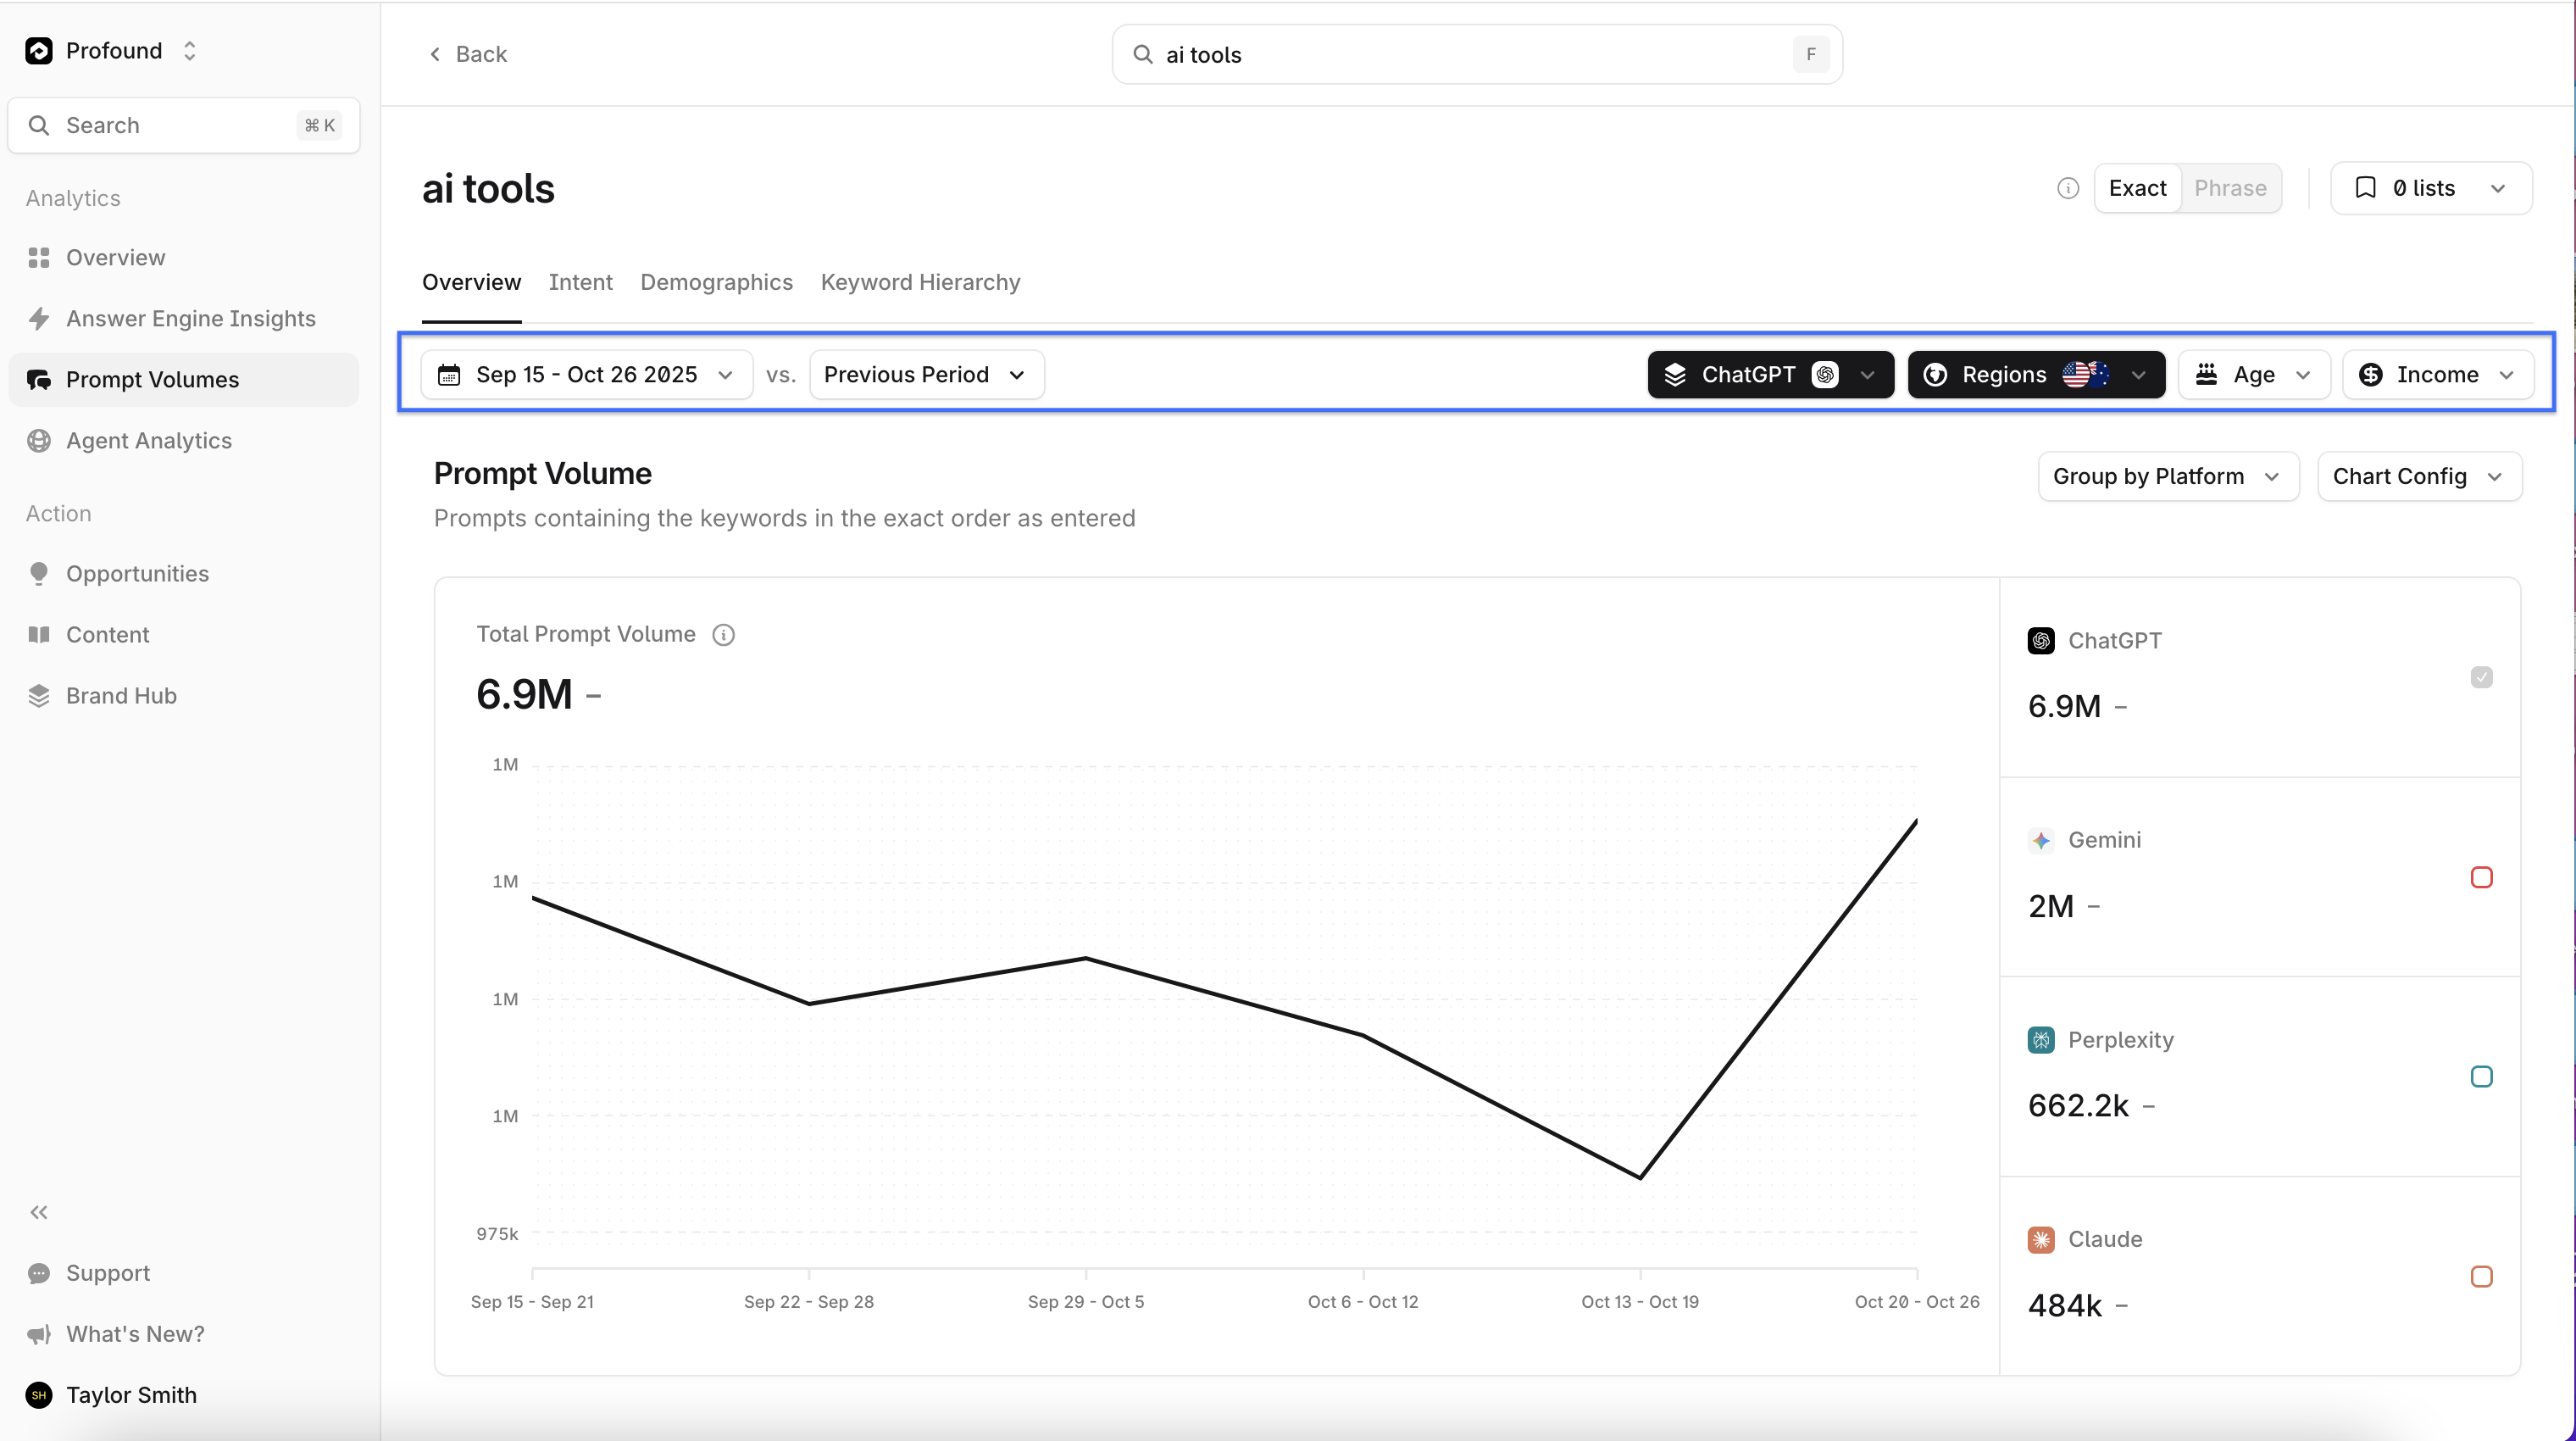Click the calendar icon in date range picker
The height and width of the screenshot is (1441, 2576).
click(449, 375)
